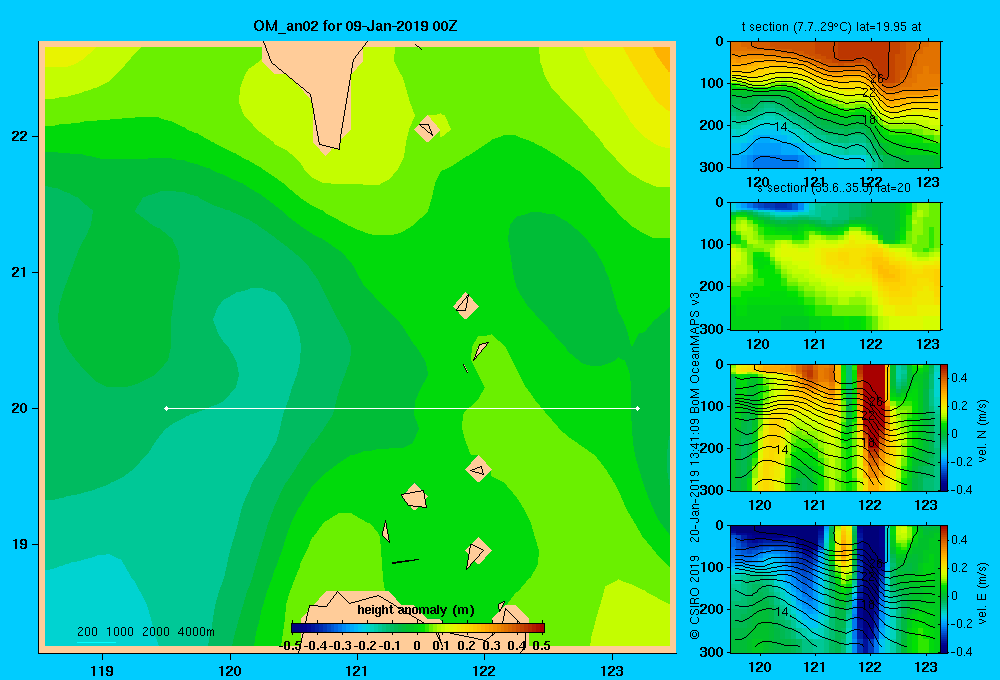The height and width of the screenshot is (680, 1000).
Task: Click the vertical '© CSIRO 2019' copyright text
Action: point(695,597)
